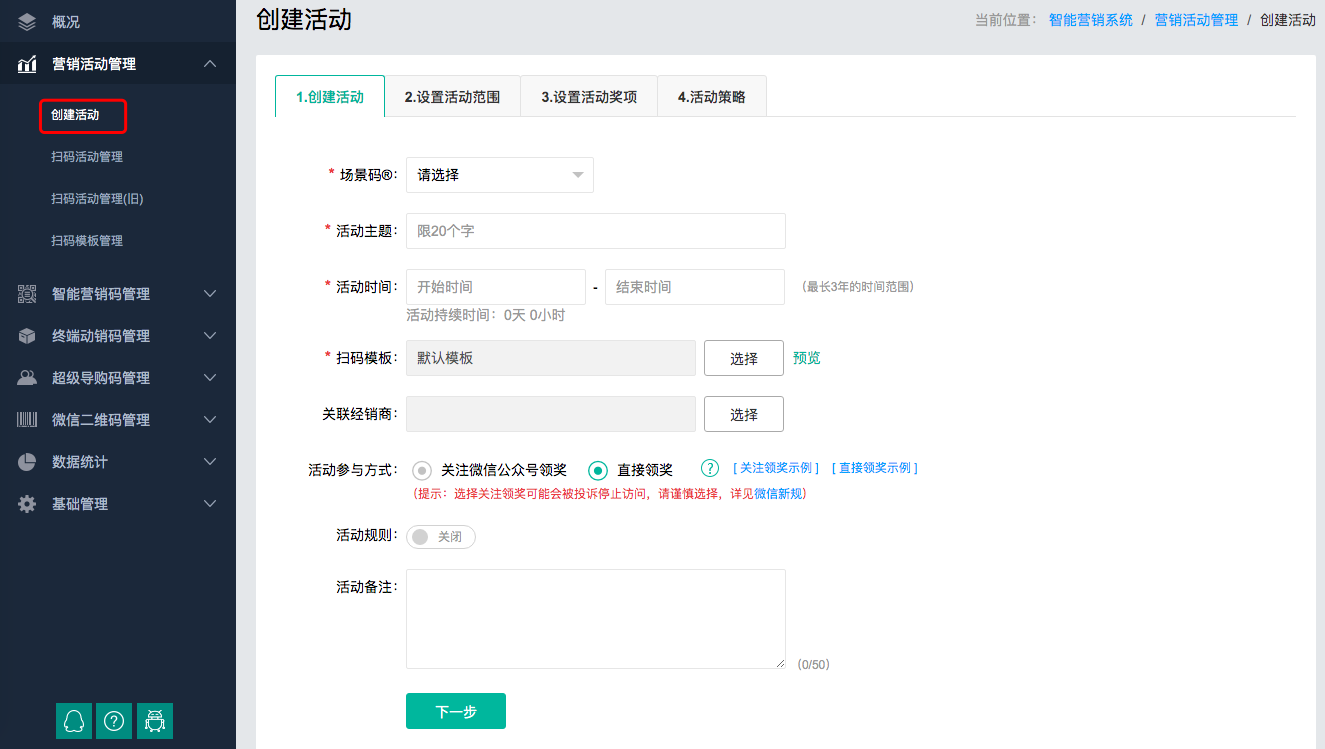This screenshot has height=749, width=1325.
Task: Click the 智能营销码管理 QR code icon
Action: (x=27, y=294)
